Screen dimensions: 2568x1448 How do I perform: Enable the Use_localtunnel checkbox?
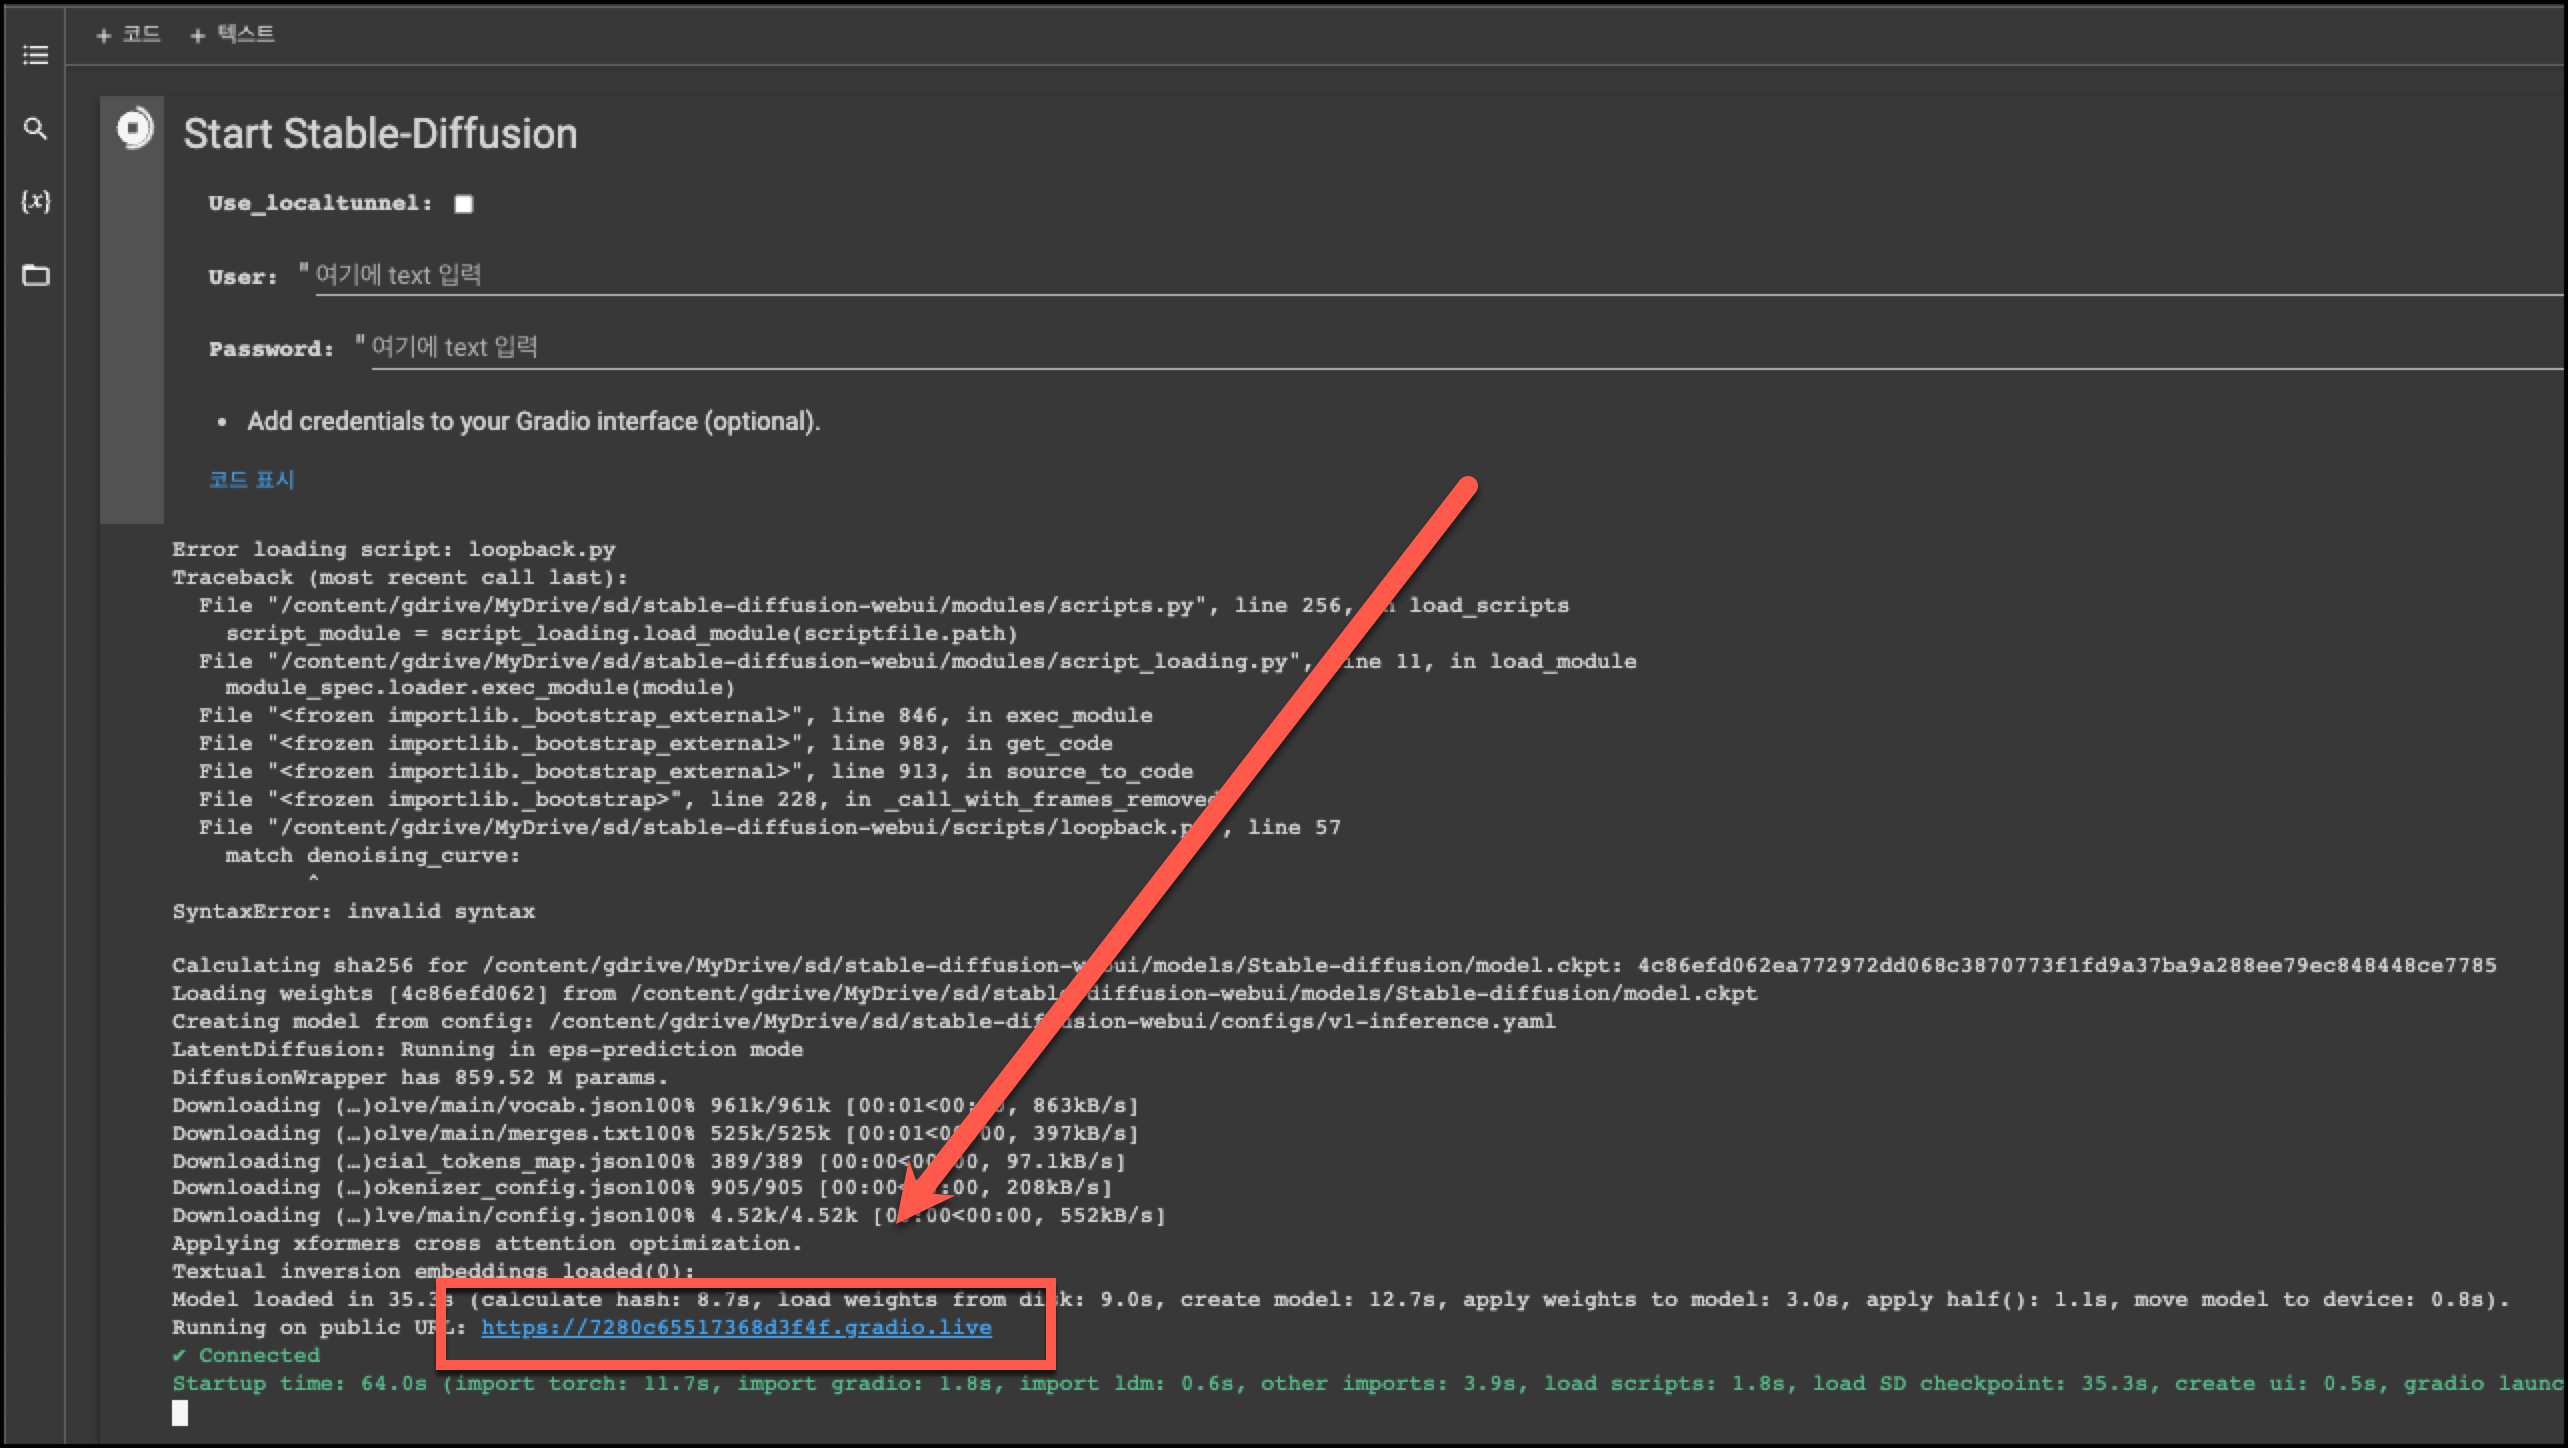point(463,204)
